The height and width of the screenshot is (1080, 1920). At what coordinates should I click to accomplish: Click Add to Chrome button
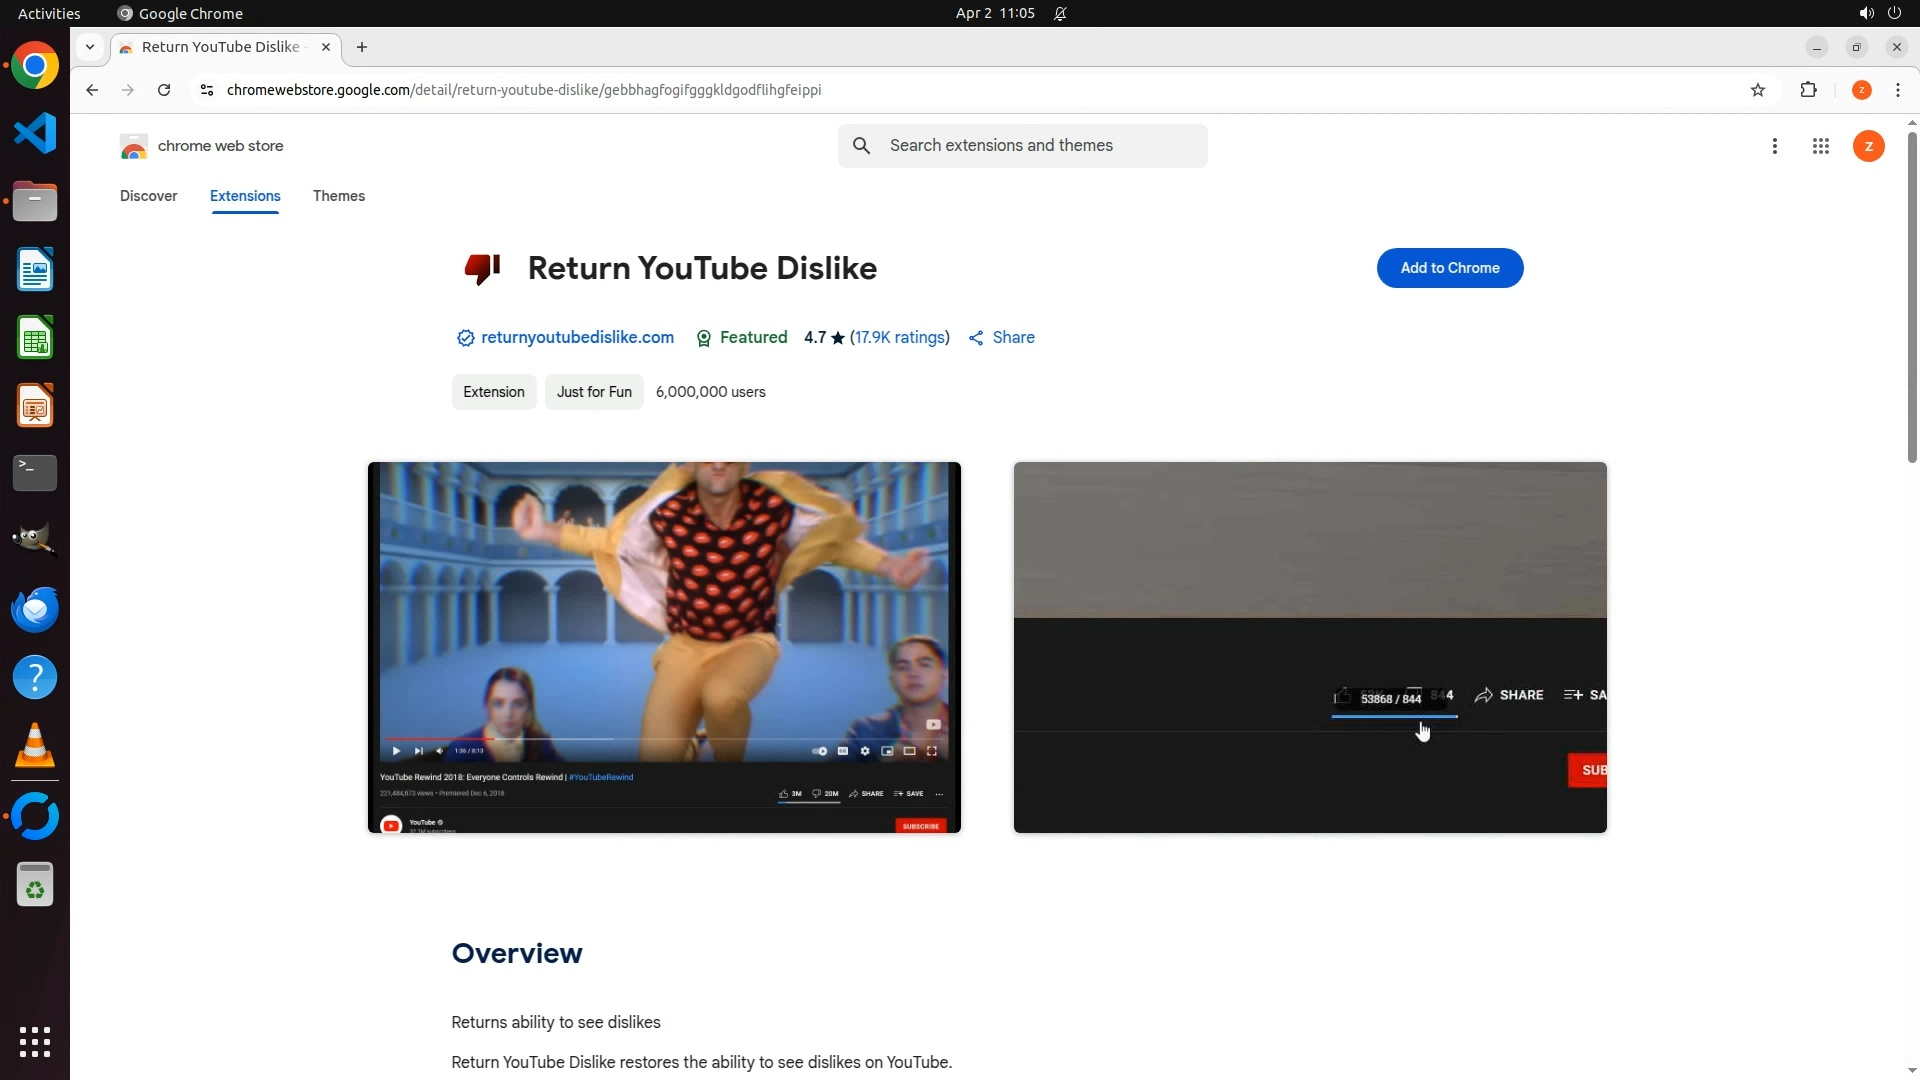(x=1449, y=268)
